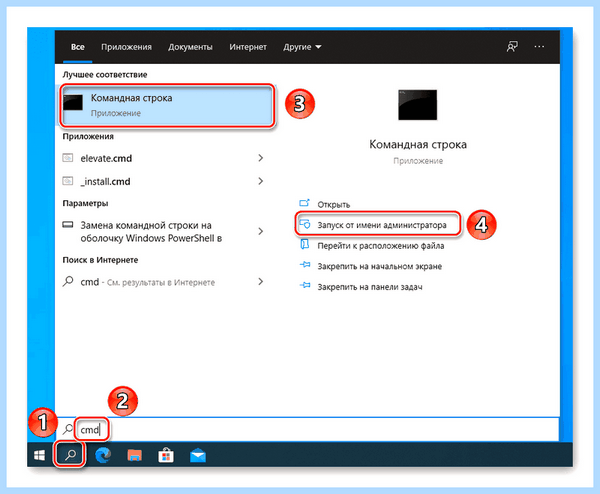
Task: Click the Открыть action icon
Action: (x=304, y=203)
